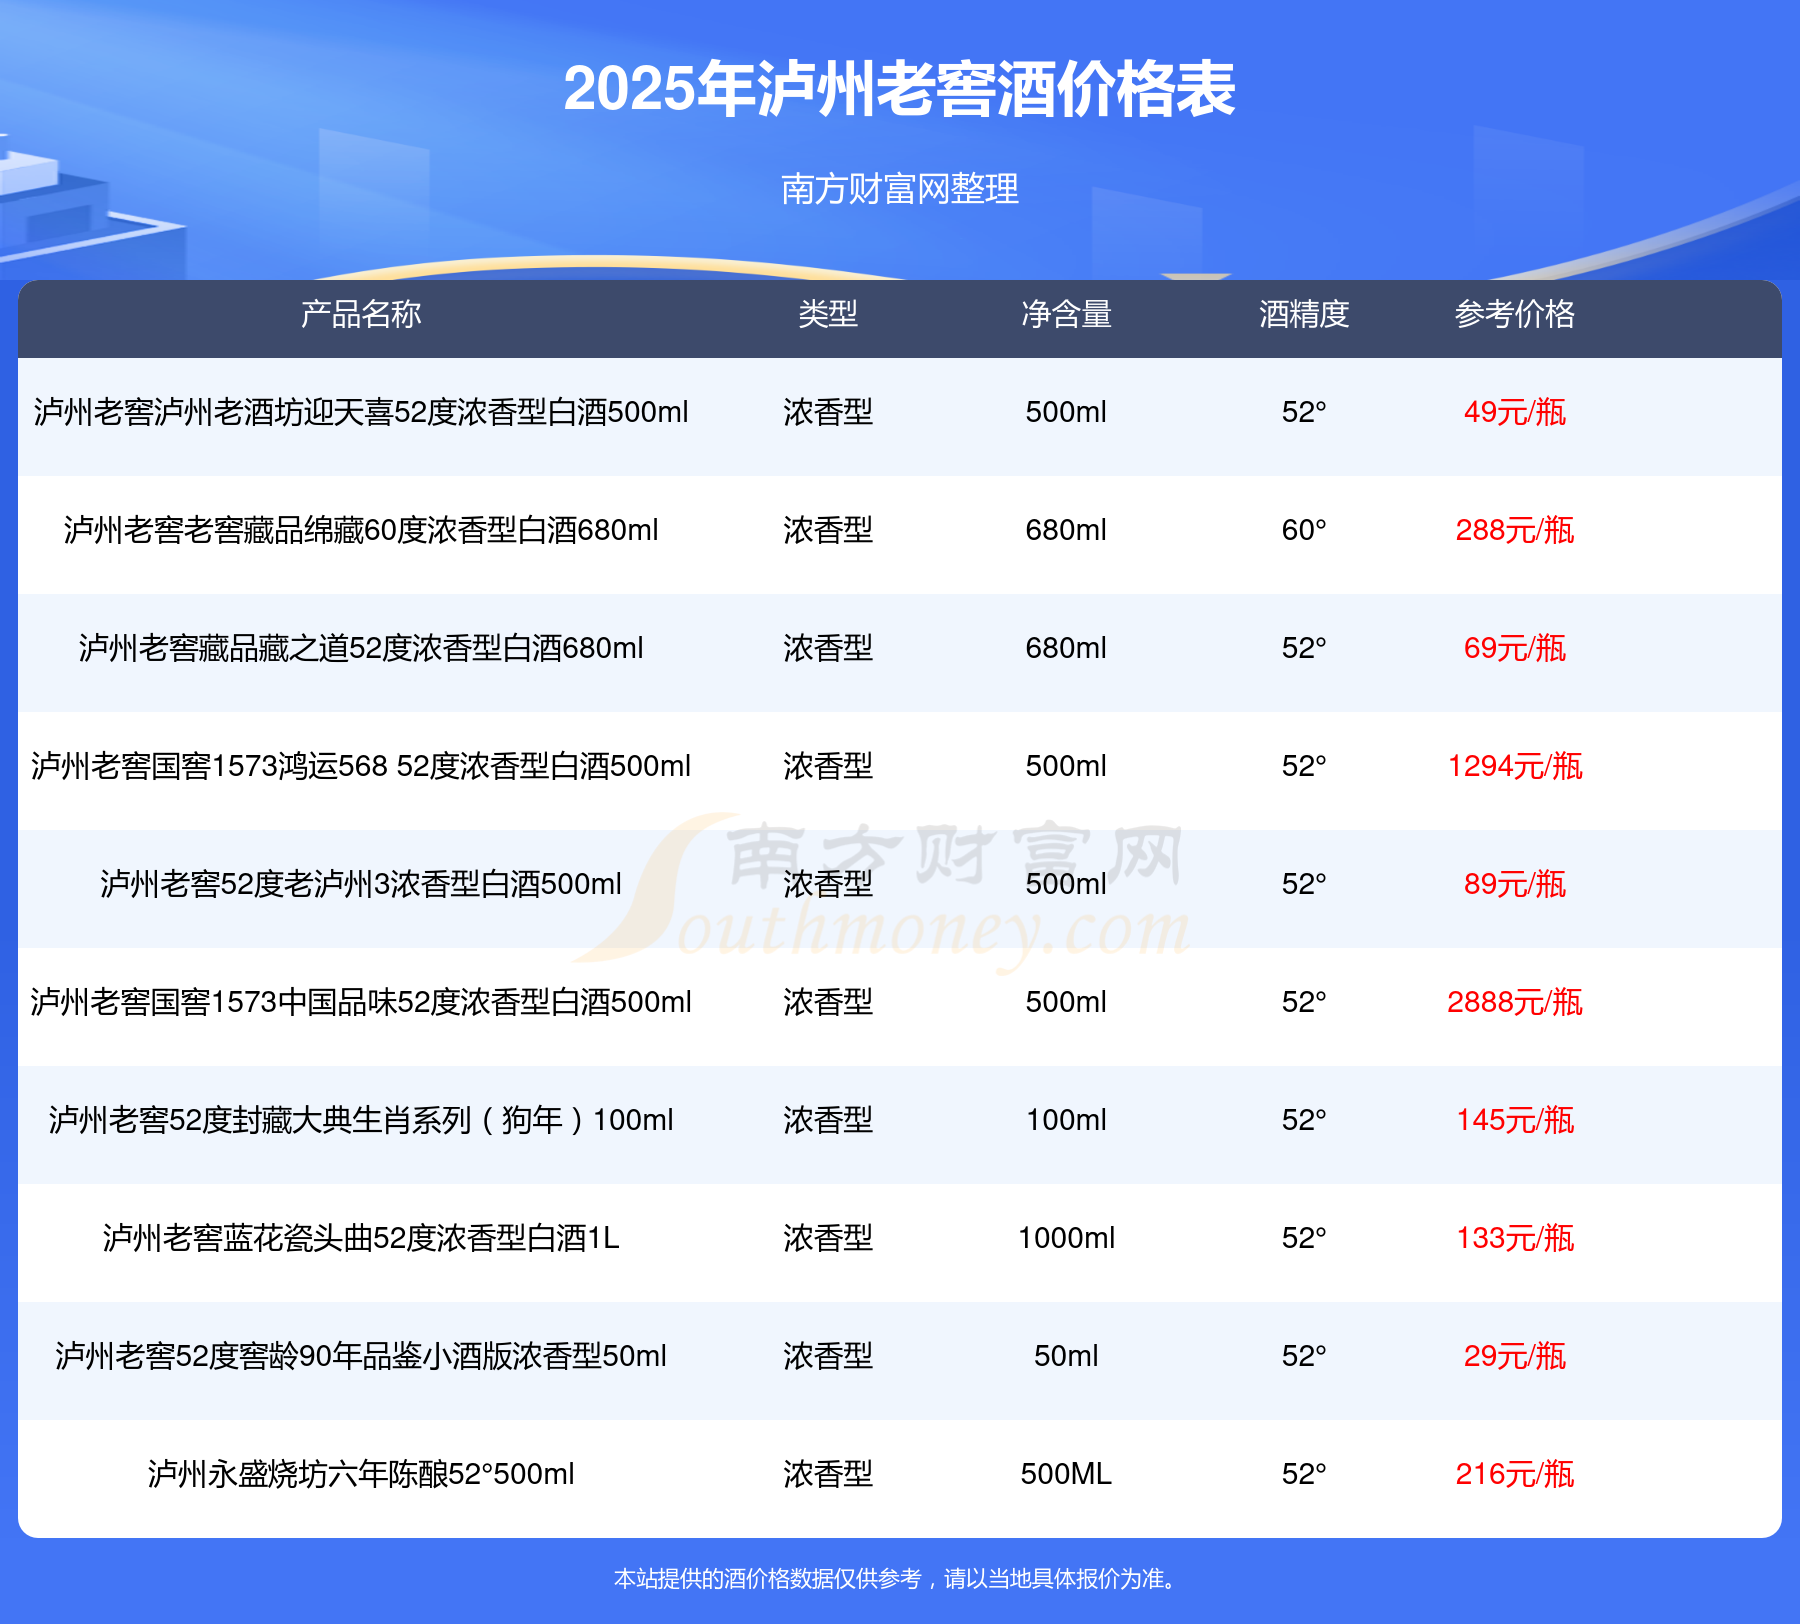Select product name "泸州老窖老窖藏品绵藏60度浓香型白酒680ml"
Viewport: 1800px width, 1624px height.
(361, 530)
